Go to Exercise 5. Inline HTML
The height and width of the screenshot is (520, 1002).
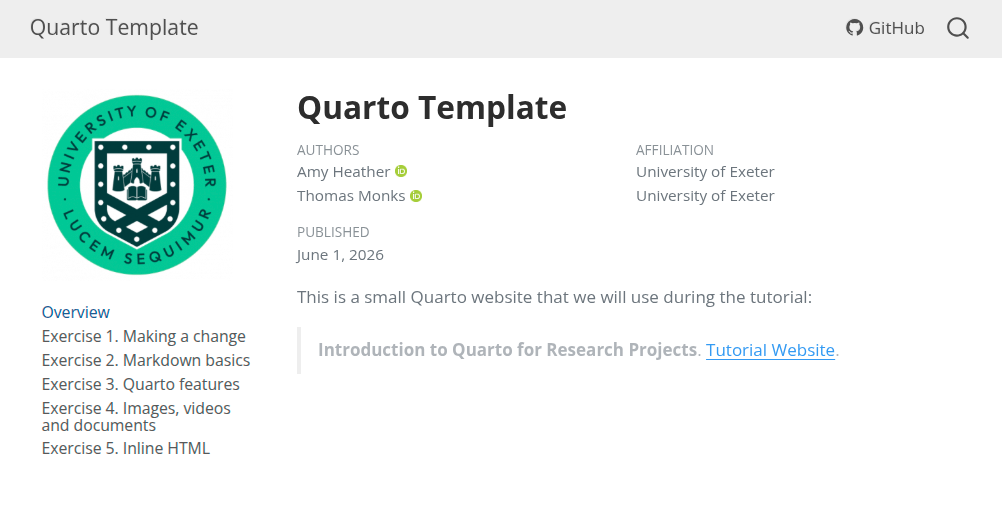126,448
